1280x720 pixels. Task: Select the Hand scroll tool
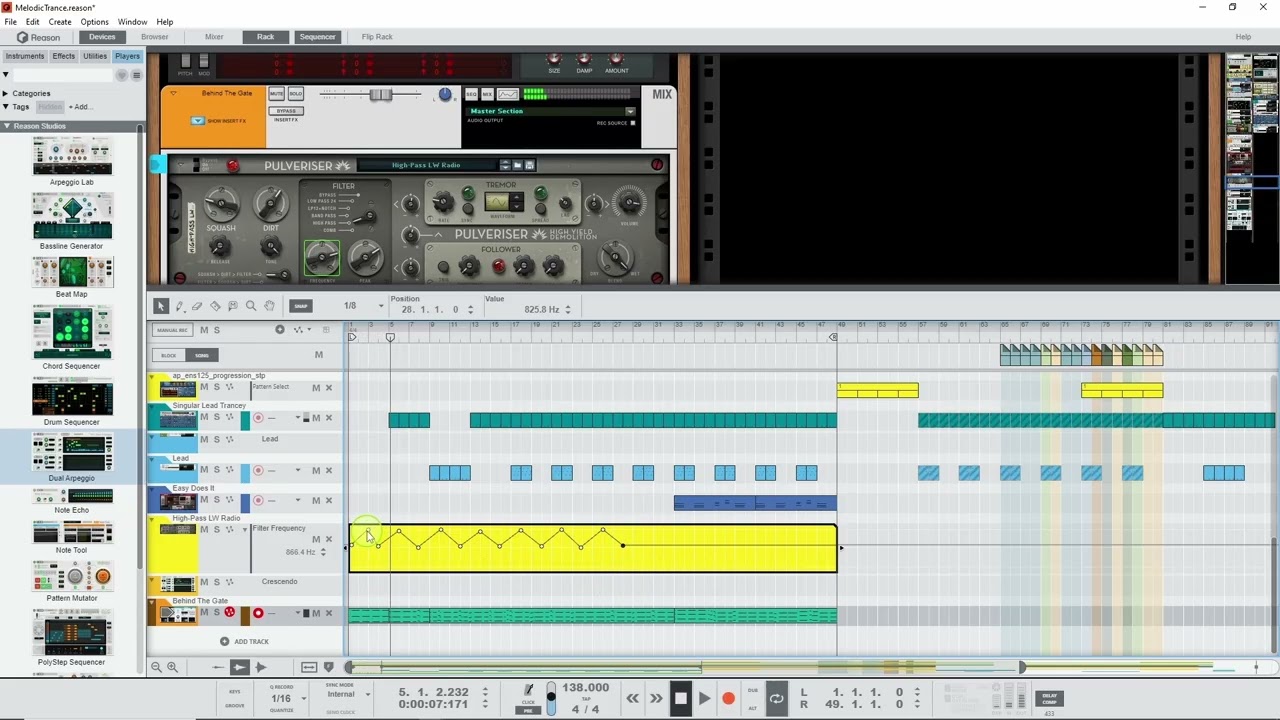point(269,306)
